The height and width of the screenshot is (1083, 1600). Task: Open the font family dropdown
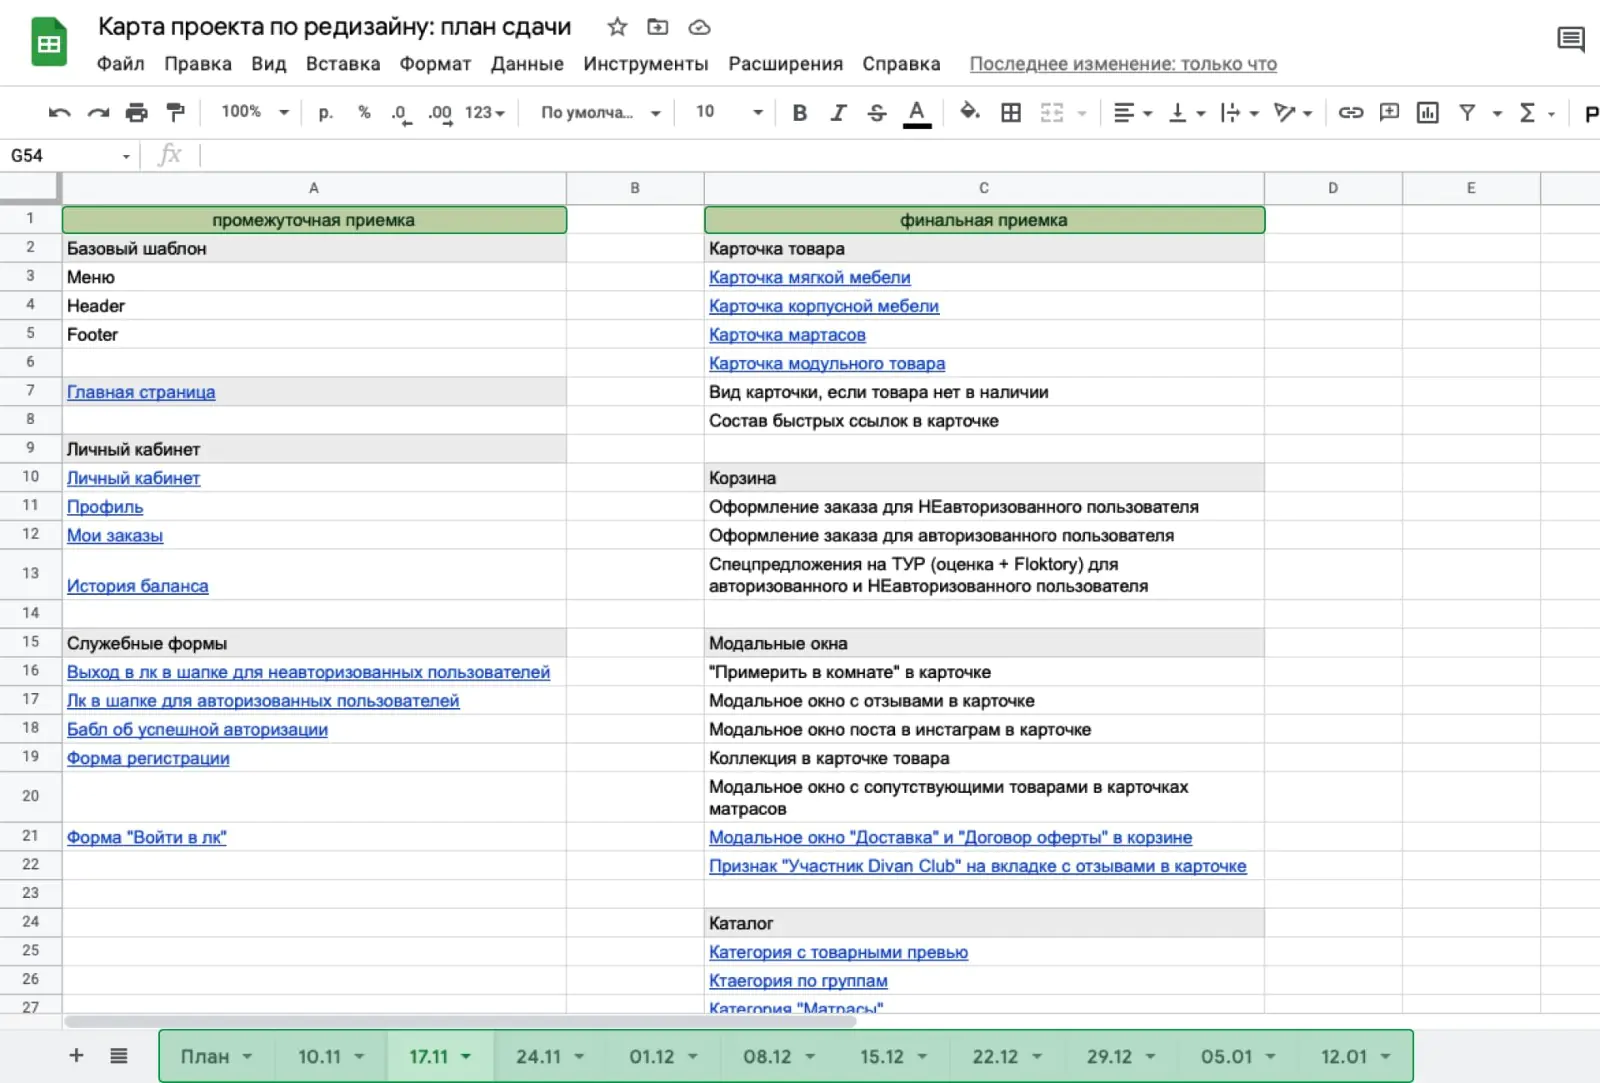[600, 112]
